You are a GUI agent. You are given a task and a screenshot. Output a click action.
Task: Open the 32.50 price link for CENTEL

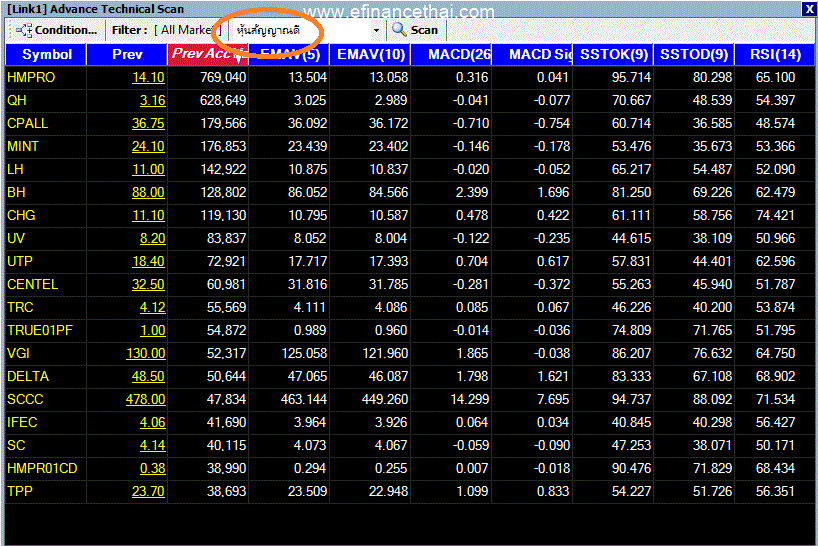(x=148, y=284)
